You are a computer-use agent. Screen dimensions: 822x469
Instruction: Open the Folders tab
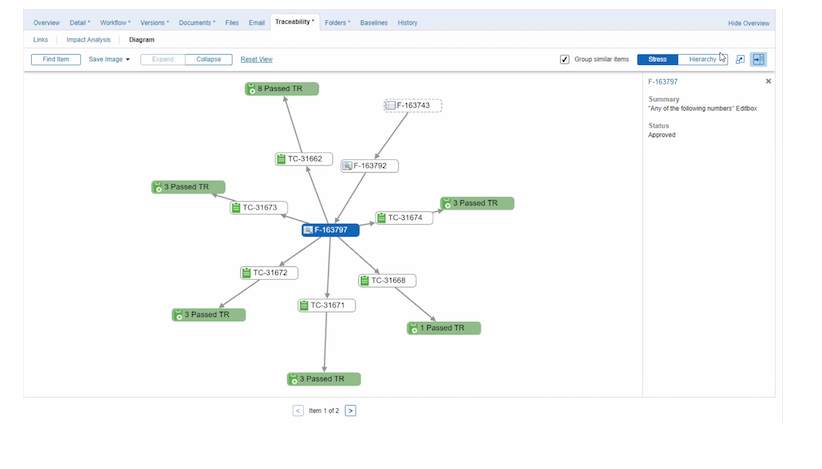(337, 23)
